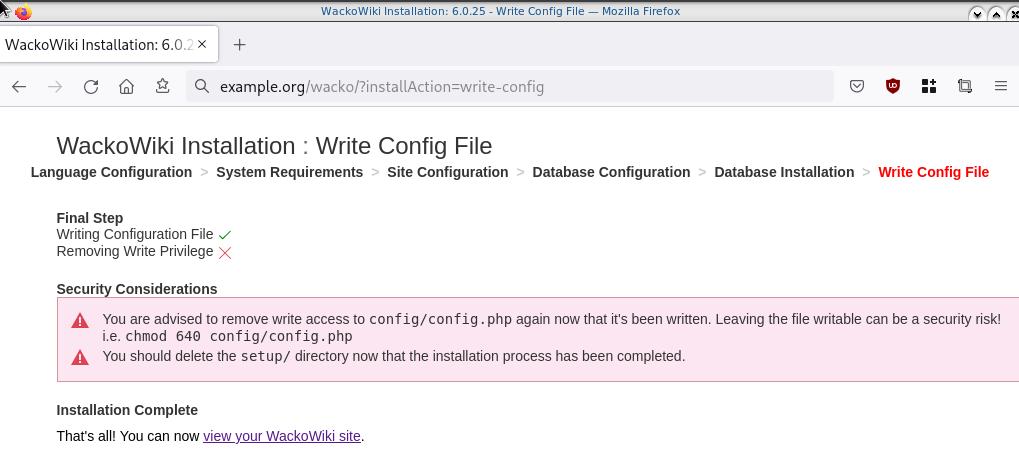This screenshot has height=465, width=1019.
Task: Open the uBlock Origin extension icon
Action: tap(893, 87)
